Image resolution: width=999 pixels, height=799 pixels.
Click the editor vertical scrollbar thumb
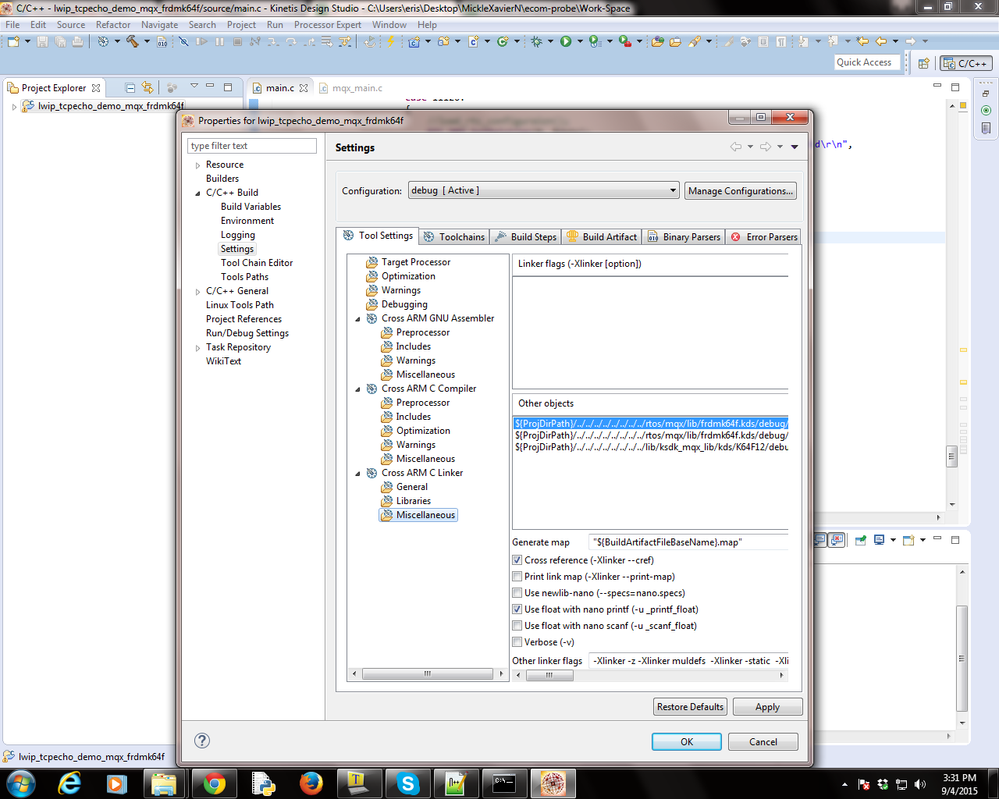tap(951, 456)
